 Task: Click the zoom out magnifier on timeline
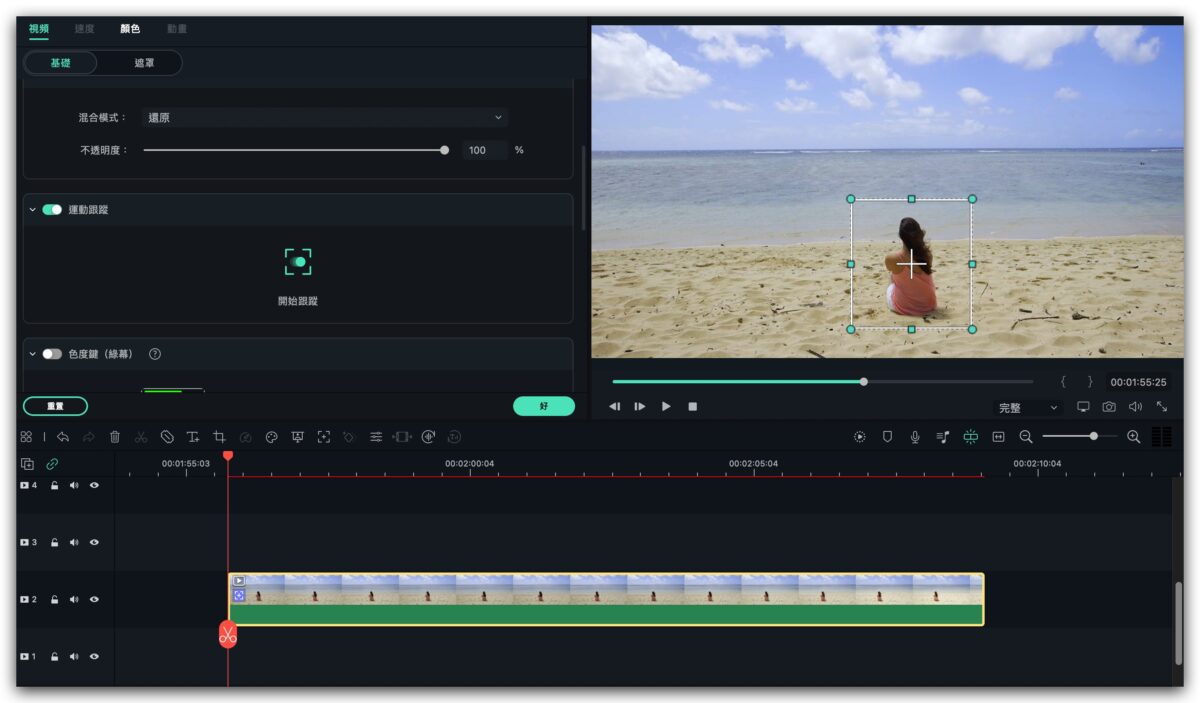click(x=1026, y=437)
